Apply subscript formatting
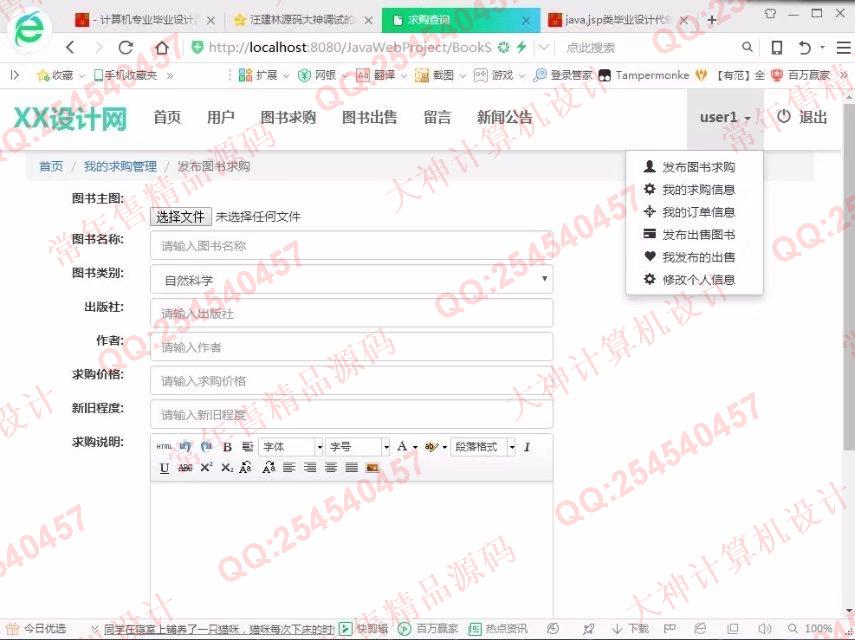The height and width of the screenshot is (640, 855). tap(227, 468)
